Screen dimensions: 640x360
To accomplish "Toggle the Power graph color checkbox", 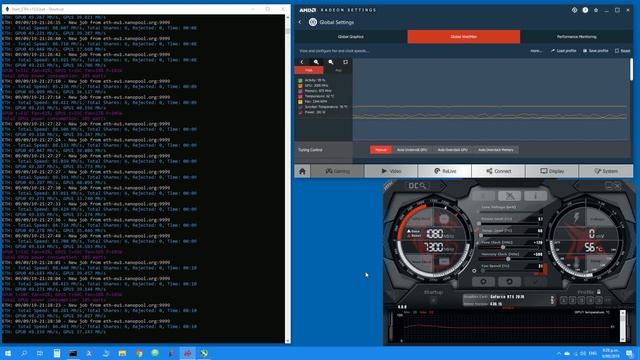I will [x=300, y=112].
